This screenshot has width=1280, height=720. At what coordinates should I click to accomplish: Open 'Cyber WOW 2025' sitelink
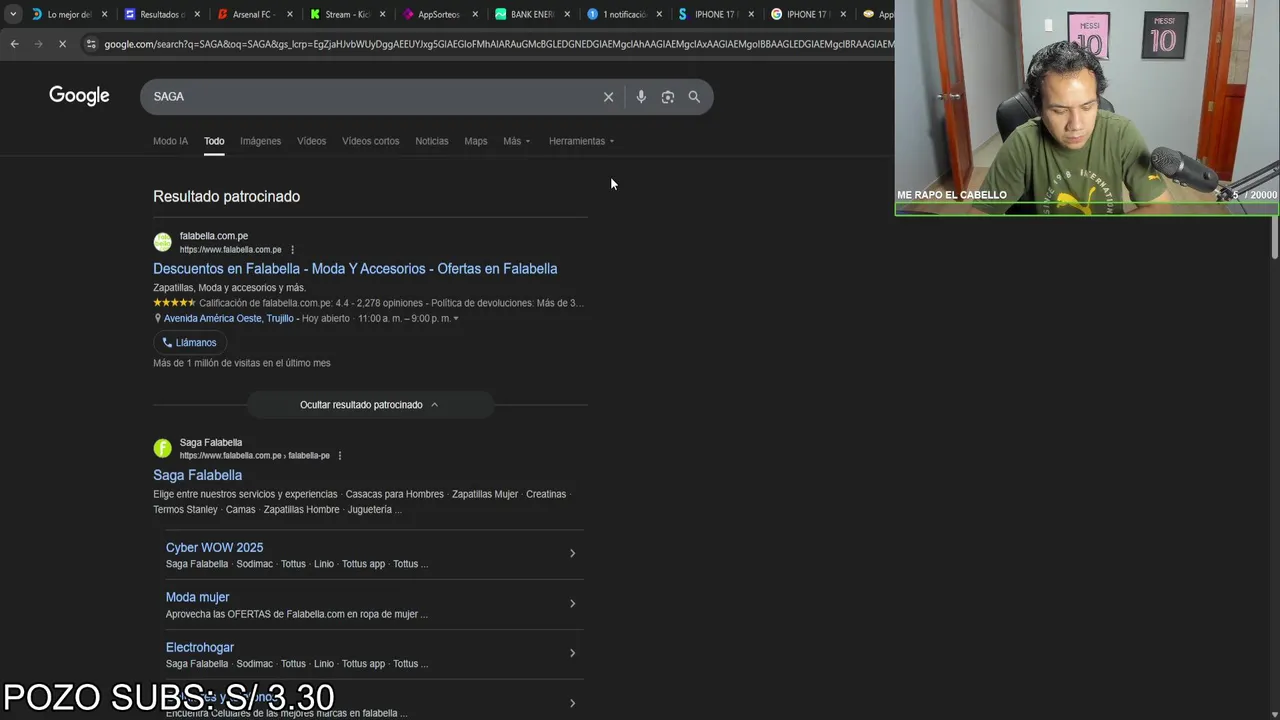pyautogui.click(x=214, y=548)
